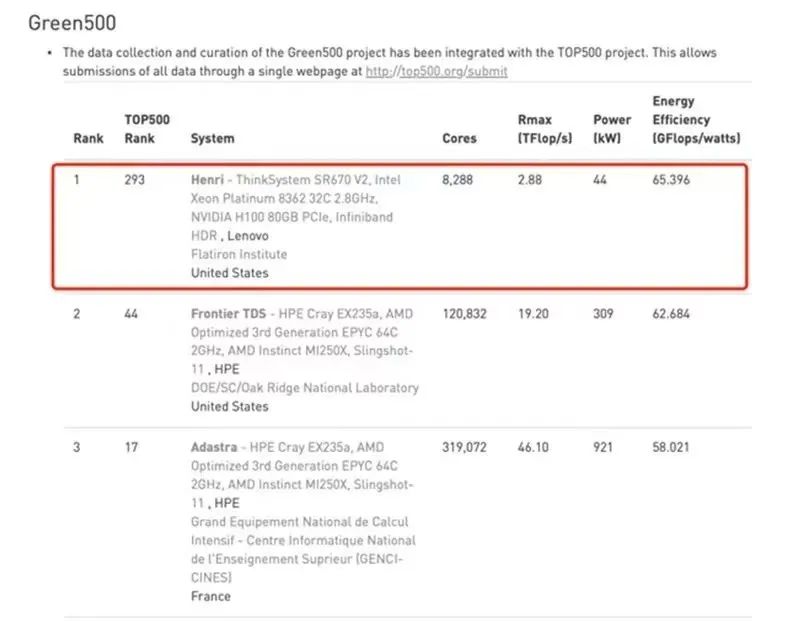Click the Cores column header
Screen dimensions: 798x622
tap(459, 138)
